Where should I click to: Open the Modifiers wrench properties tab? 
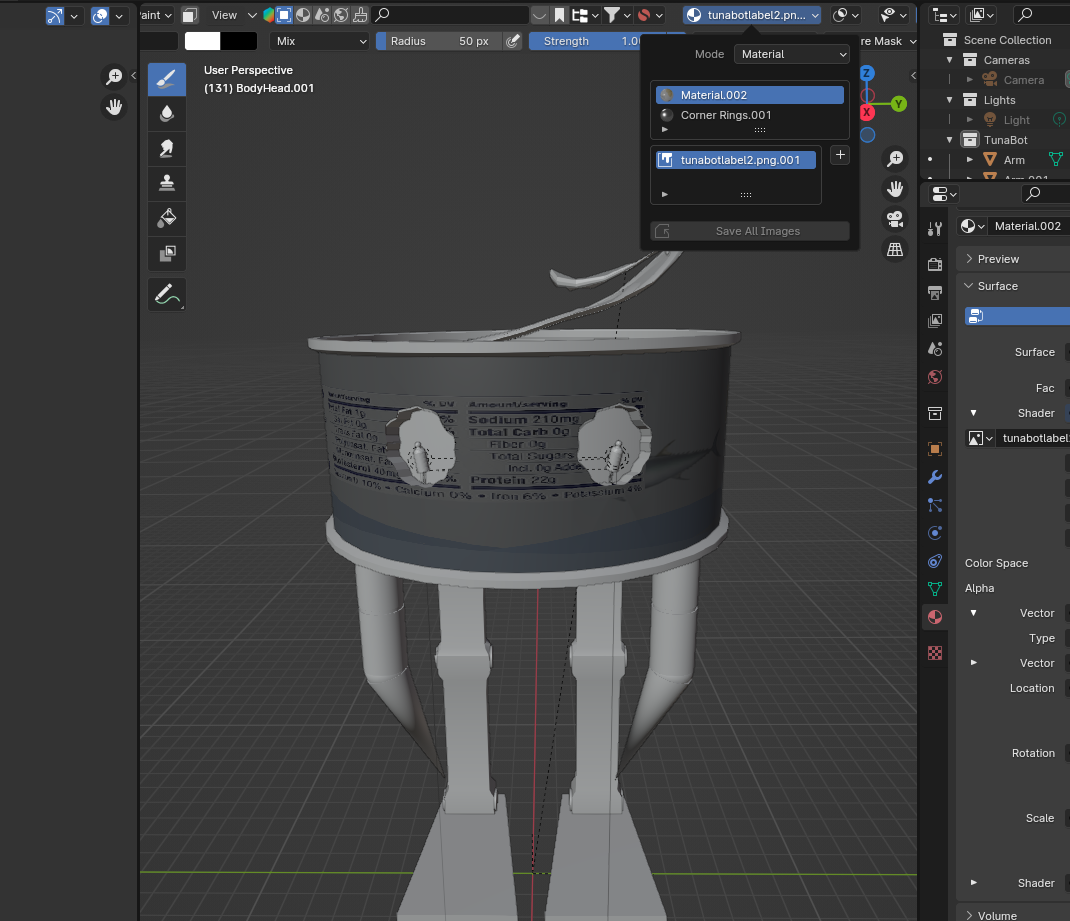[935, 477]
